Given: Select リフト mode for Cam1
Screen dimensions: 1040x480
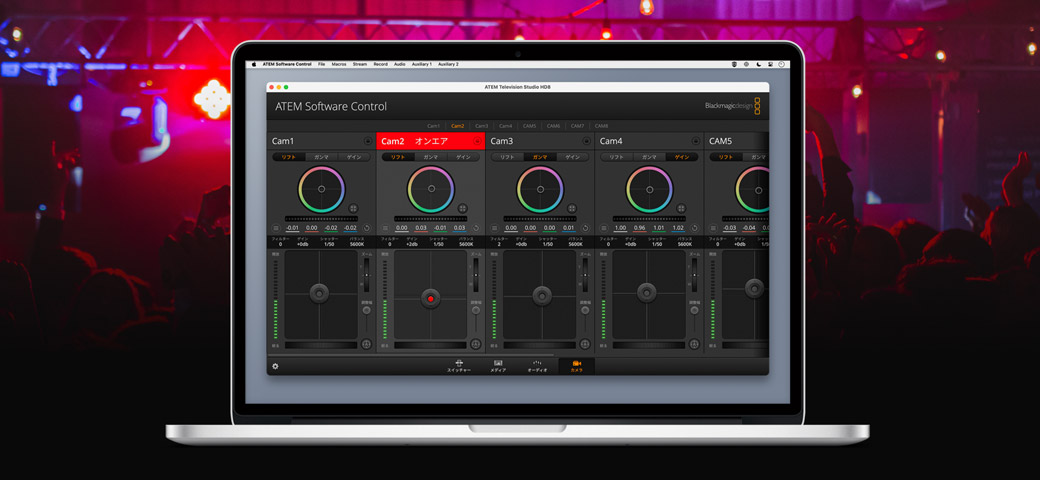Looking at the screenshot, I should click(289, 157).
